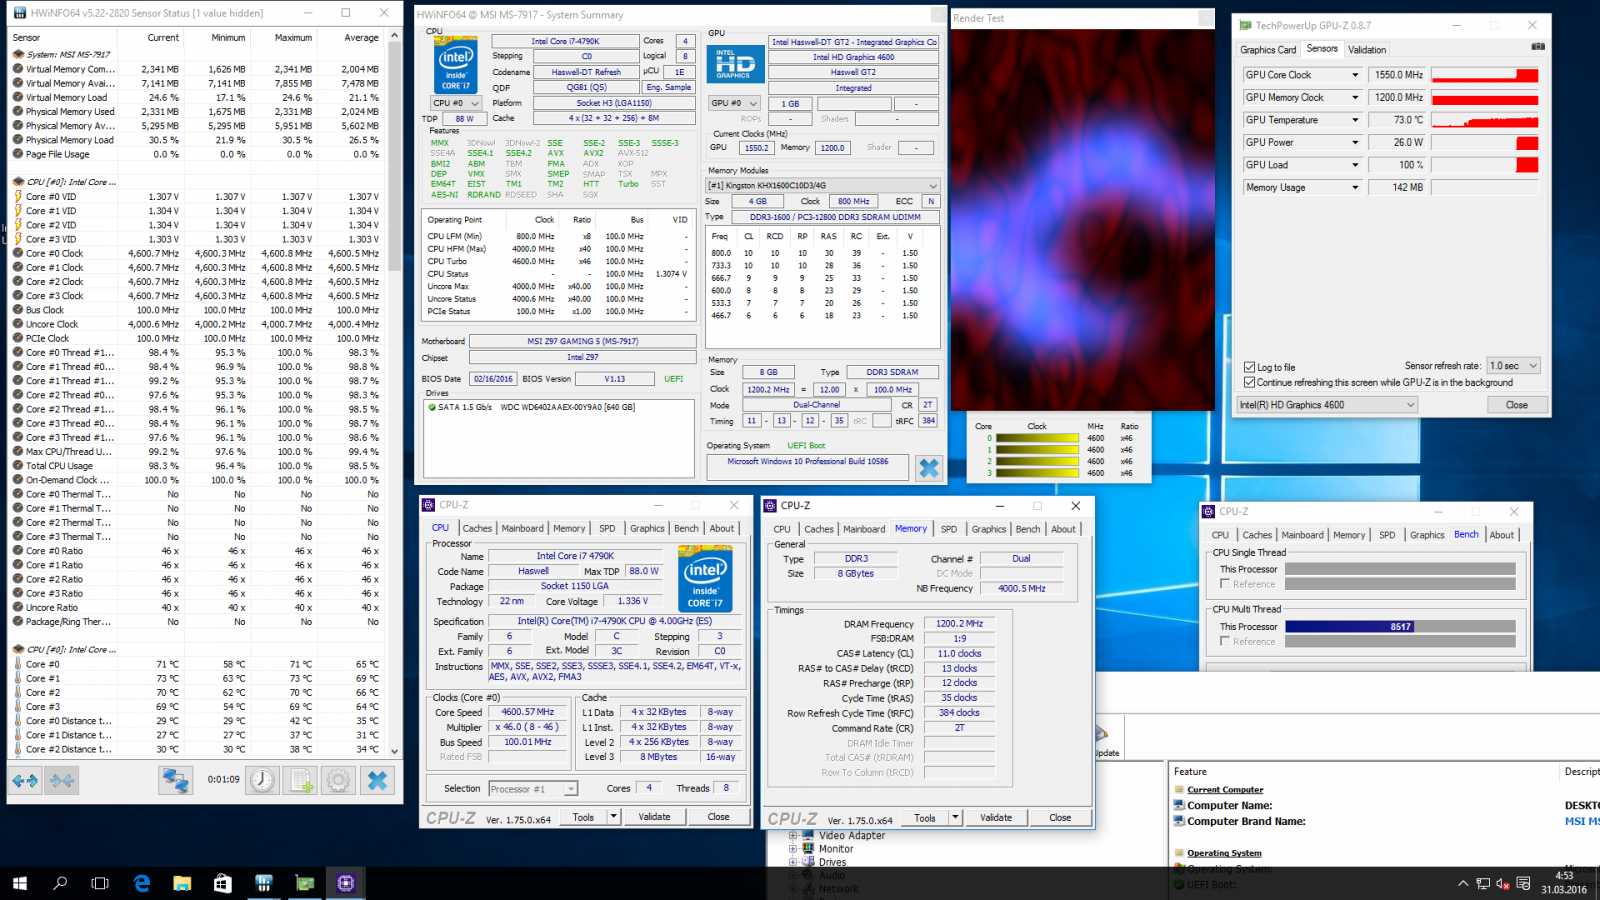
Task: Open HWiNFO network remote monitoring icon
Action: click(176, 781)
